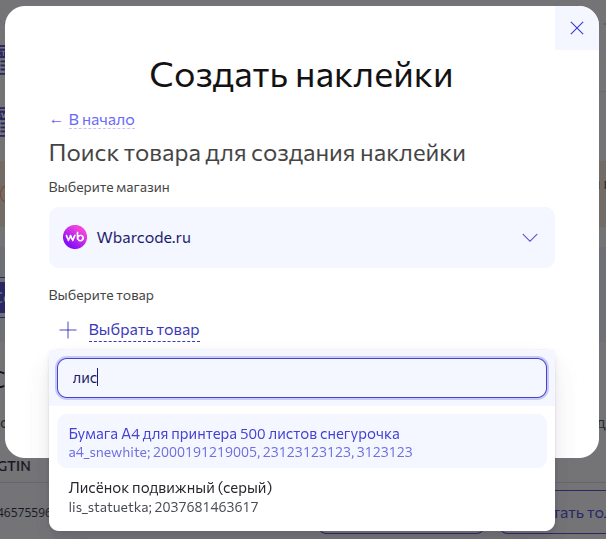
Task: Expand store list using chevron arrow
Action: point(530,238)
